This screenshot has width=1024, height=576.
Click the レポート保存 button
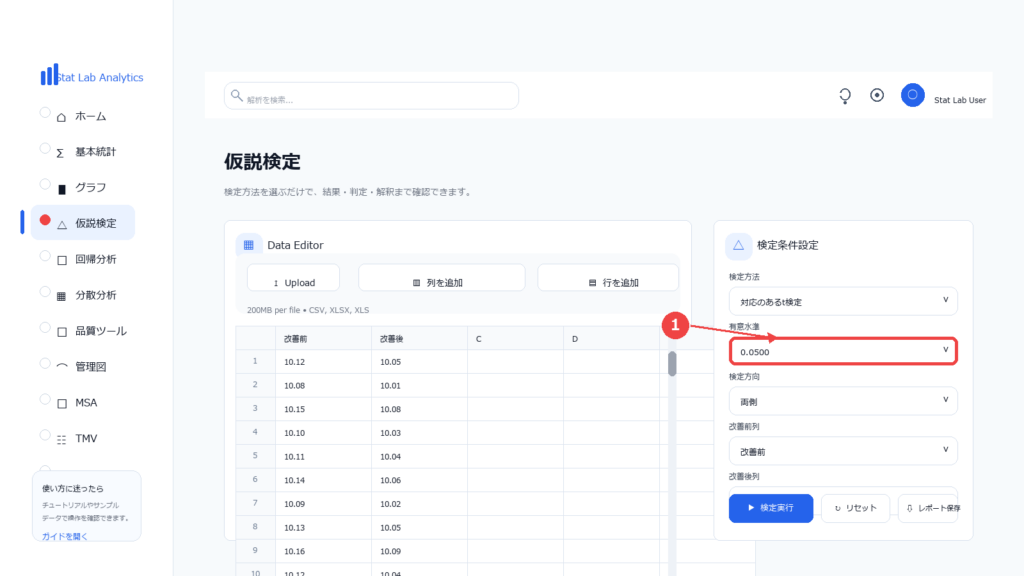(928, 508)
